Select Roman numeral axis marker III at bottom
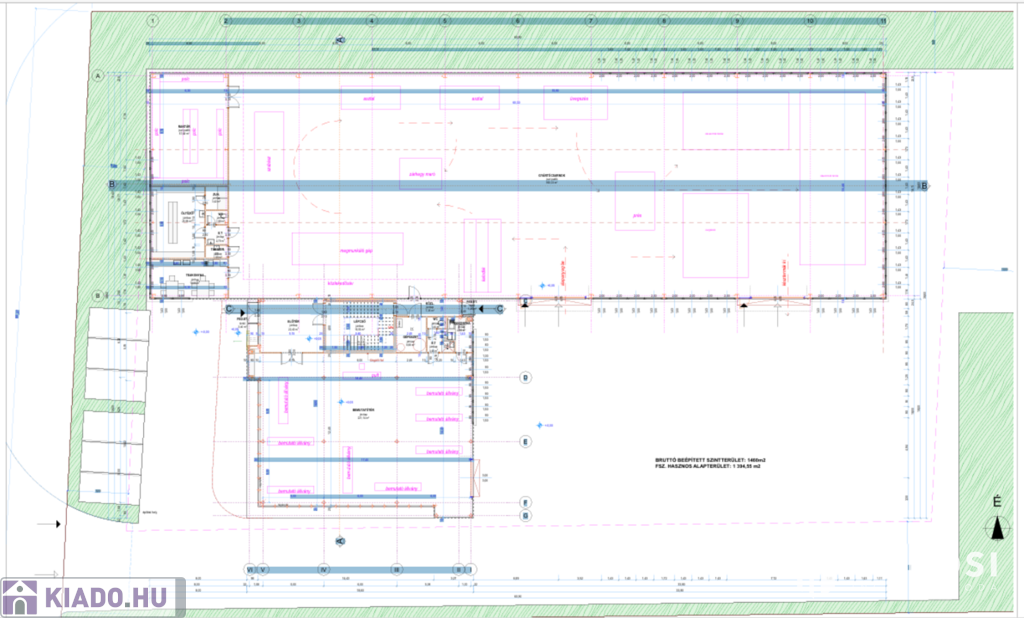The height and width of the screenshot is (618, 1024). click(x=396, y=568)
